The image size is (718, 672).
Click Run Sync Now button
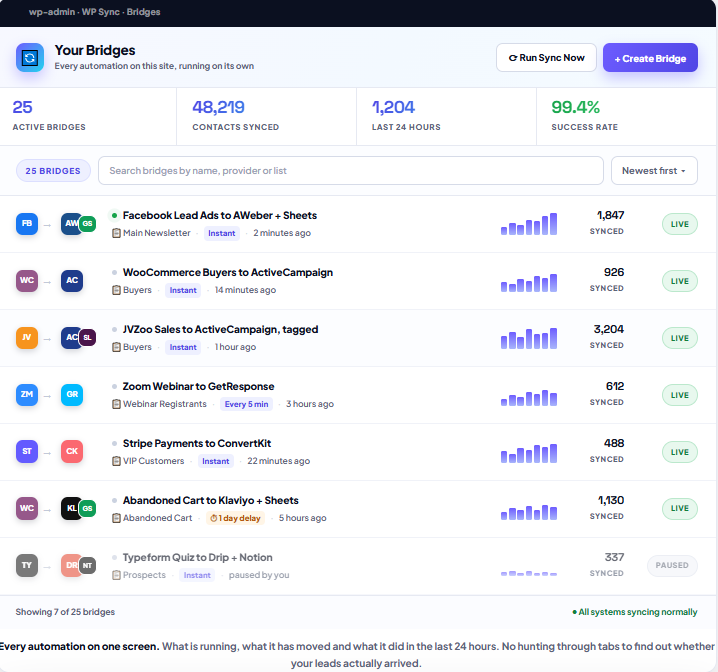pos(546,58)
